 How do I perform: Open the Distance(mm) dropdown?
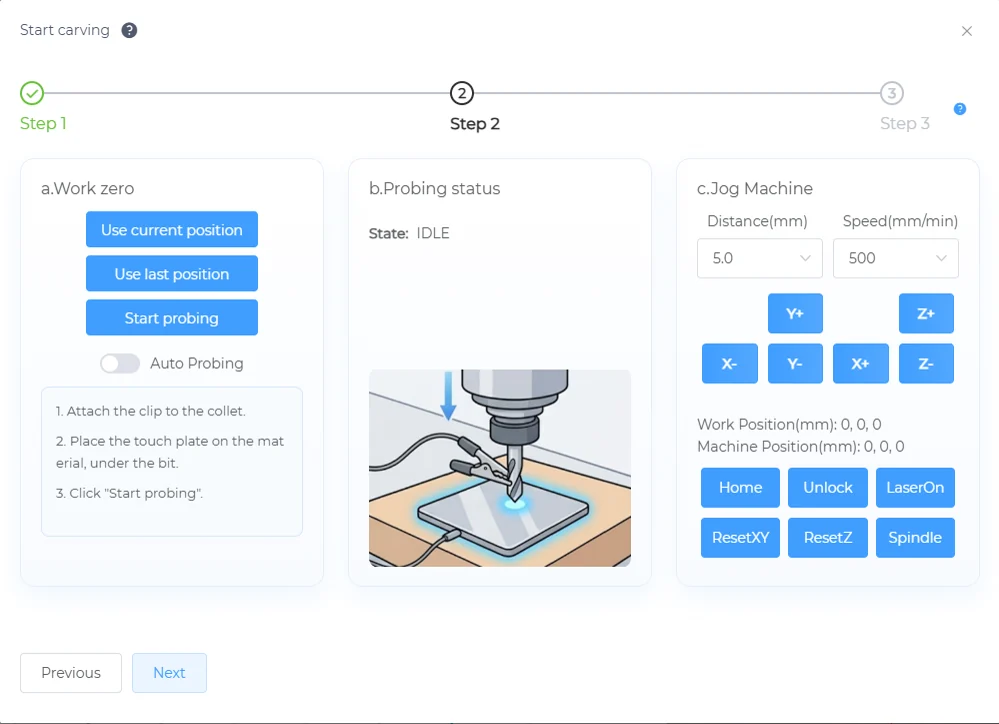click(x=759, y=258)
